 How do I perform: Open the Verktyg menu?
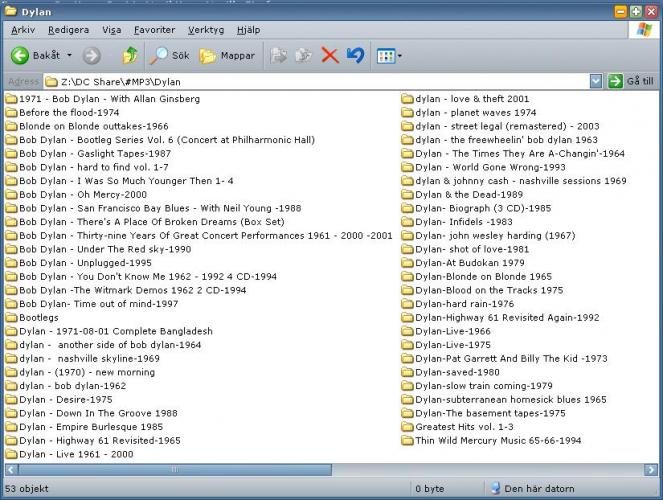[x=205, y=30]
